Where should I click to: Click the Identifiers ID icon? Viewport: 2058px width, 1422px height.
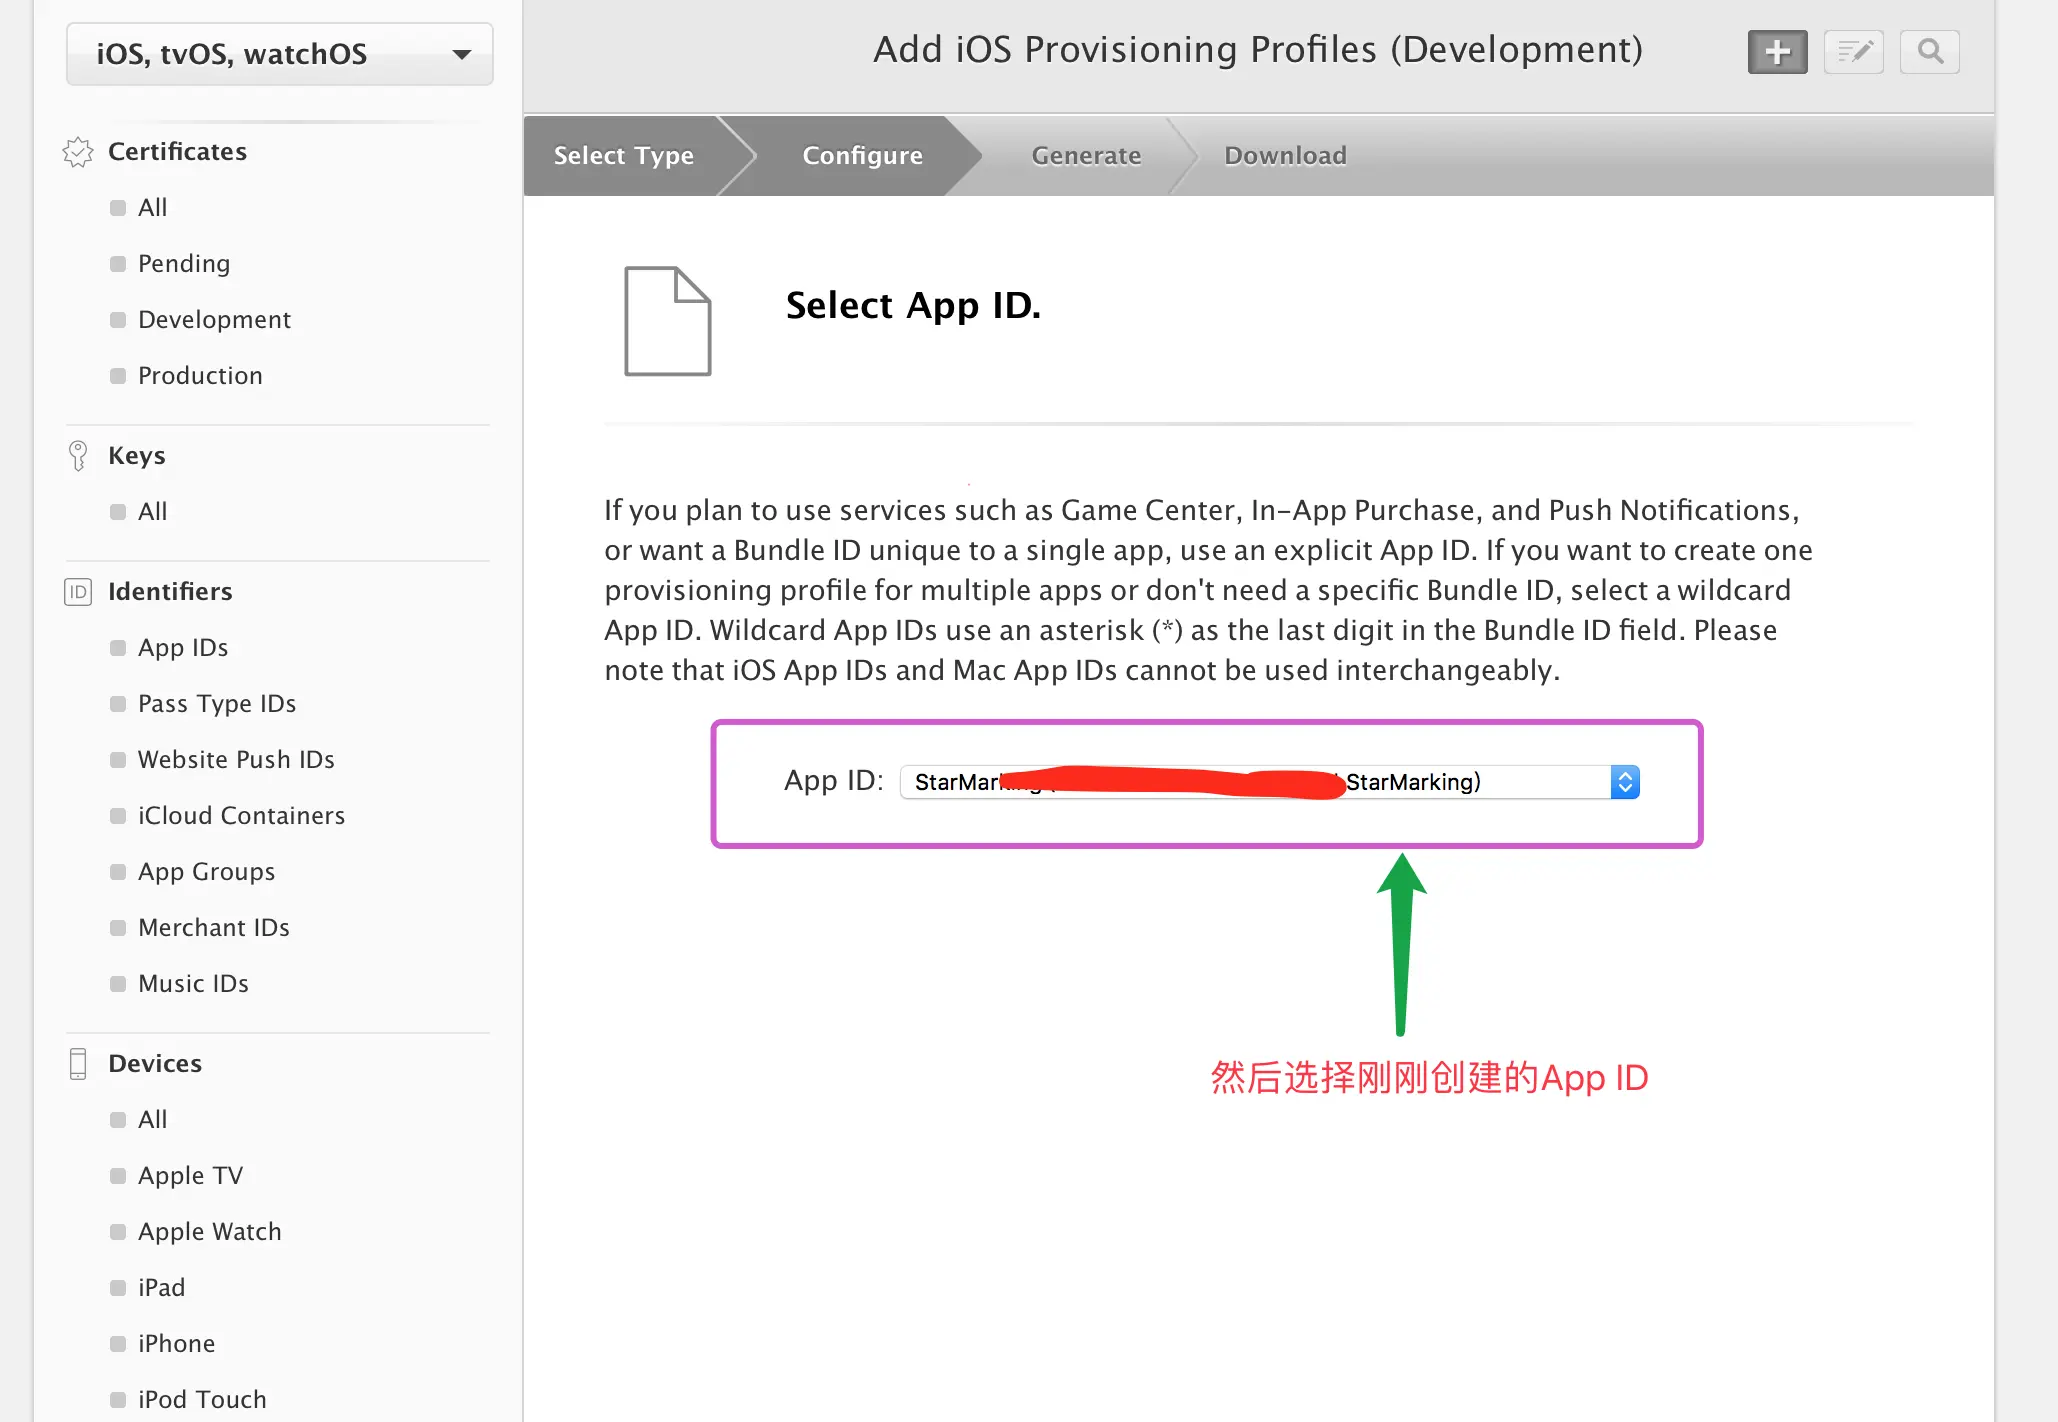click(78, 592)
